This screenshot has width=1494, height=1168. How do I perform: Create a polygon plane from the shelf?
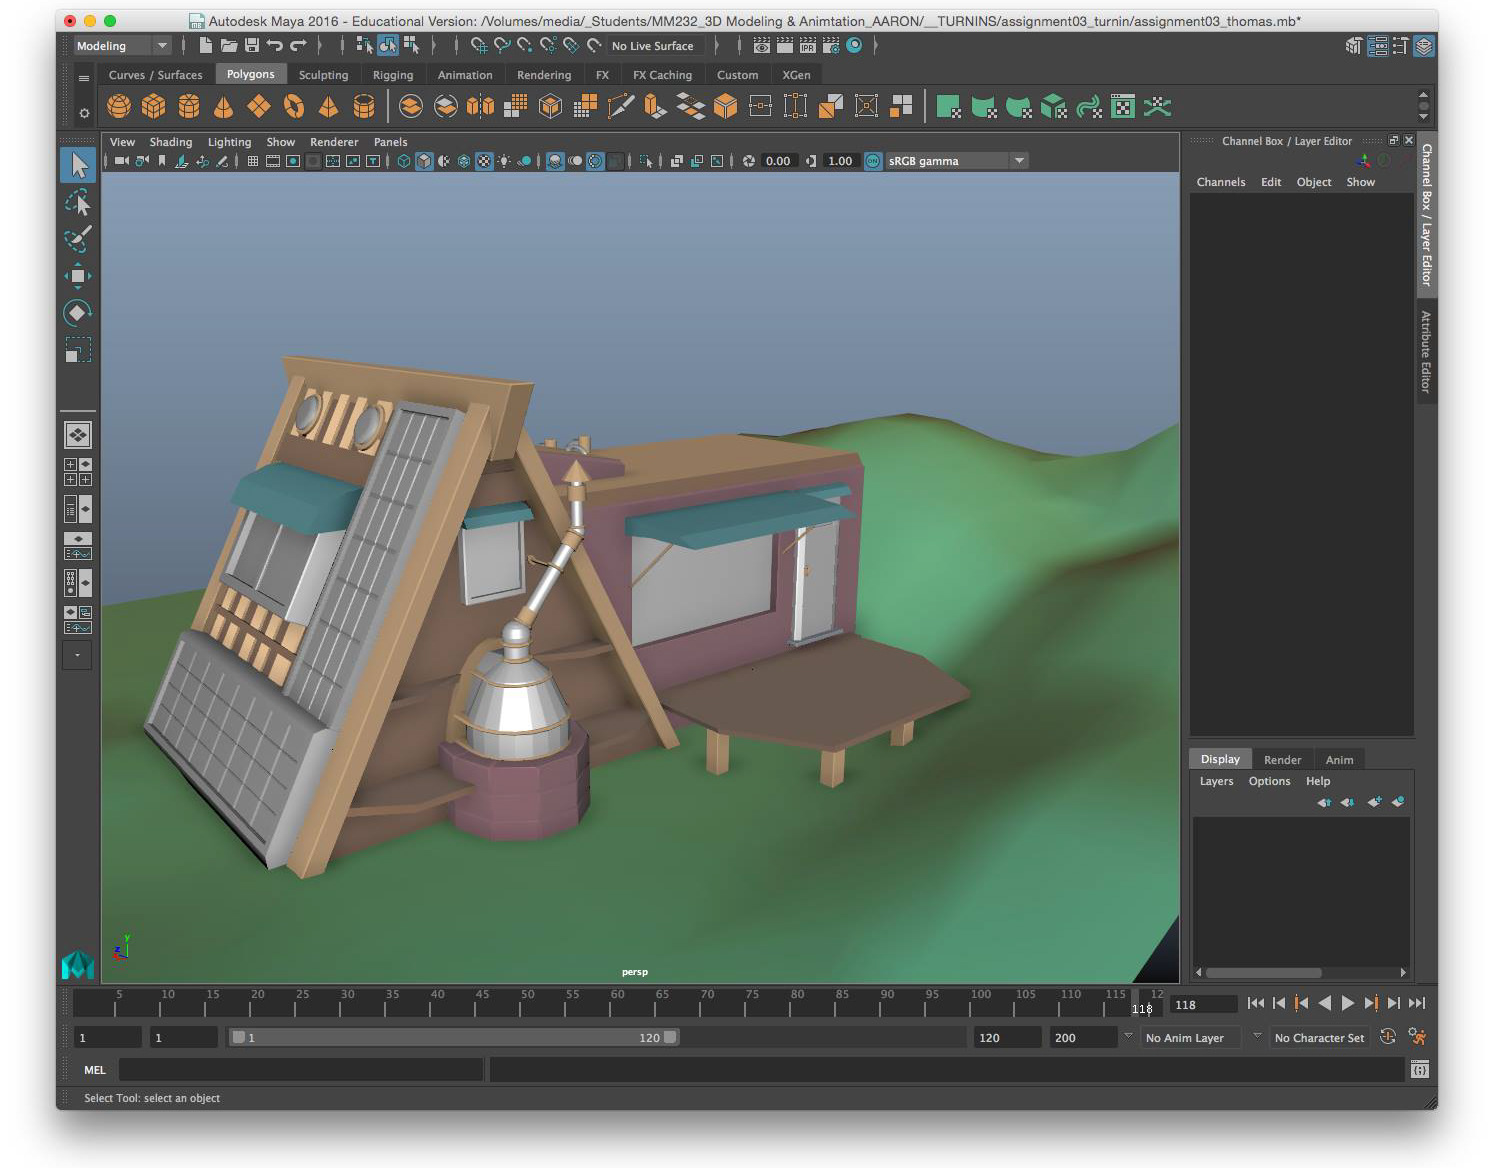(x=259, y=106)
